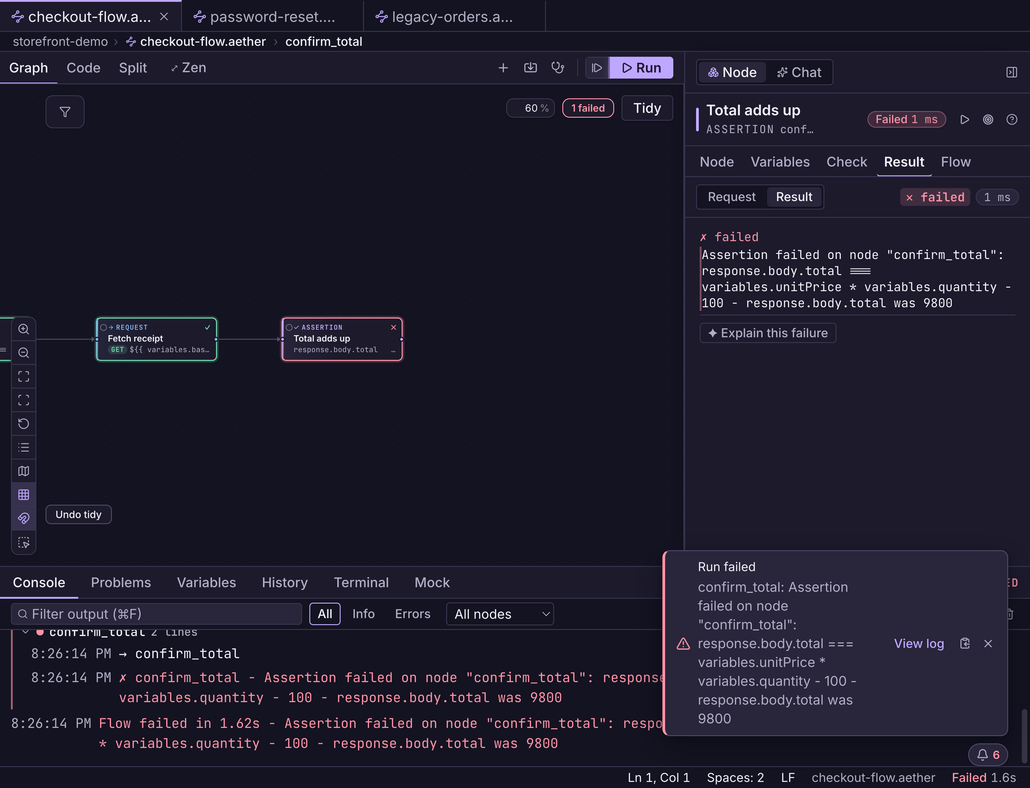This screenshot has width=1030, height=788.
Task: Run the checkout flow
Action: pyautogui.click(x=641, y=68)
